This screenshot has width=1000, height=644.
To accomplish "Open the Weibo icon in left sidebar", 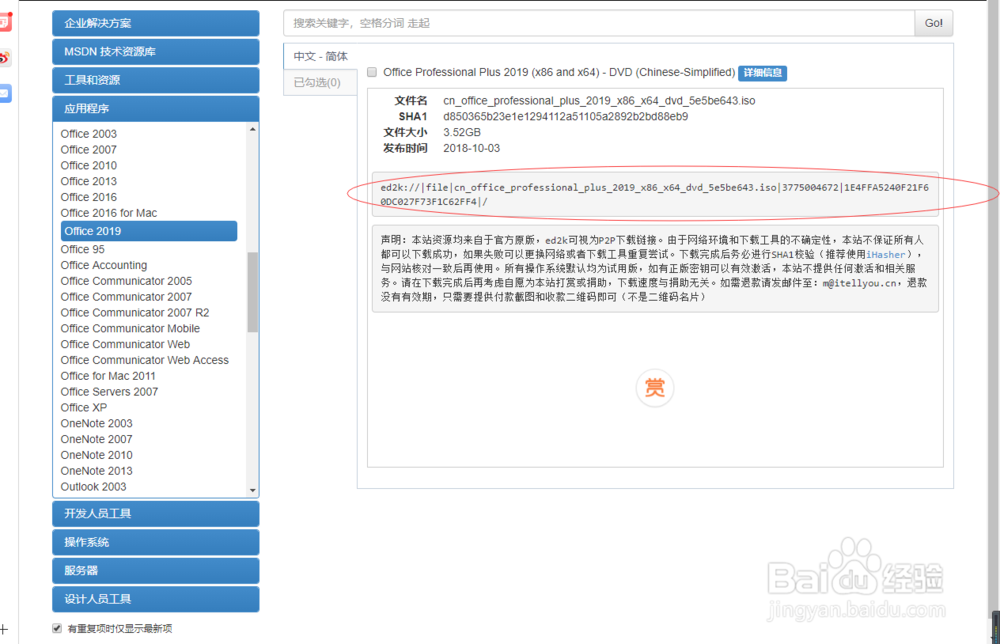I will pos(4,59).
